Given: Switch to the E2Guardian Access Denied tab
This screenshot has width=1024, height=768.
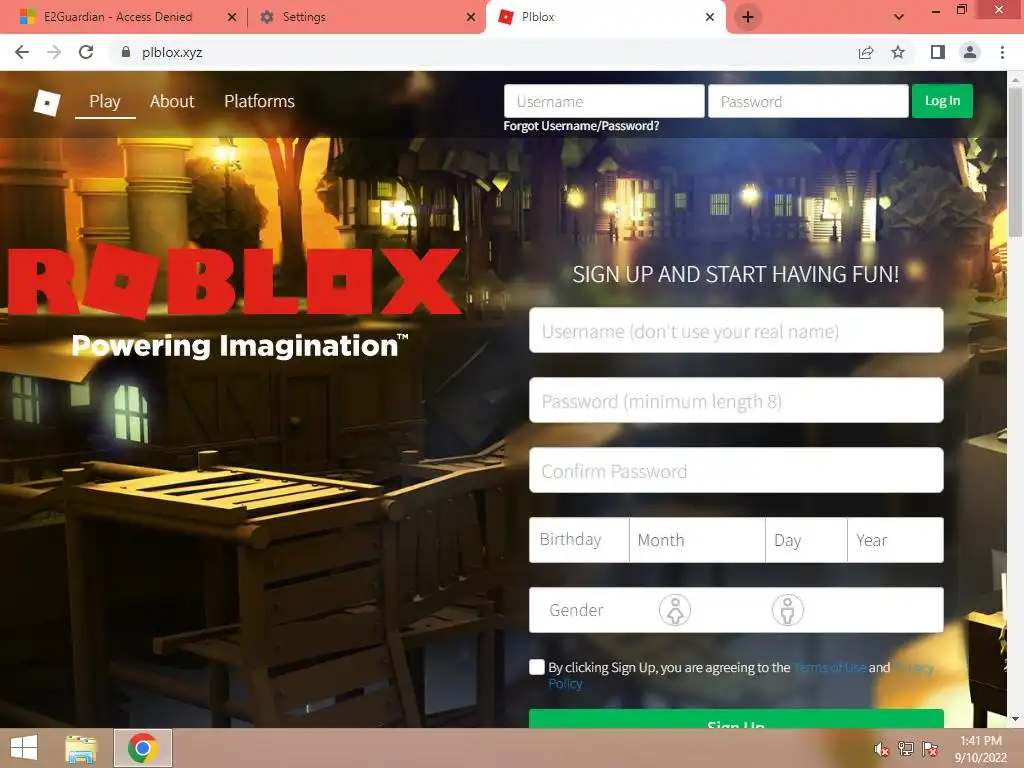Looking at the screenshot, I should [x=118, y=17].
